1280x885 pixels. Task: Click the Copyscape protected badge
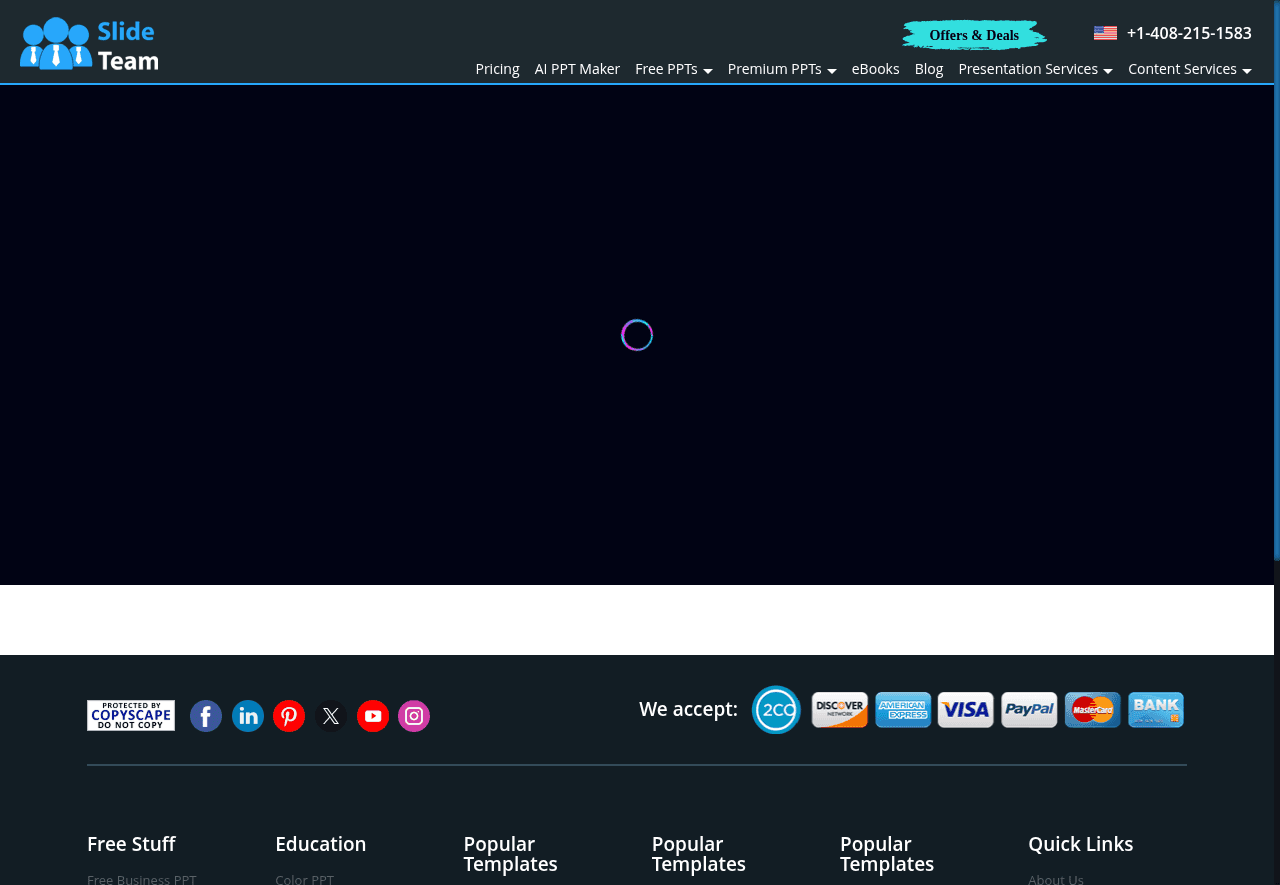131,715
